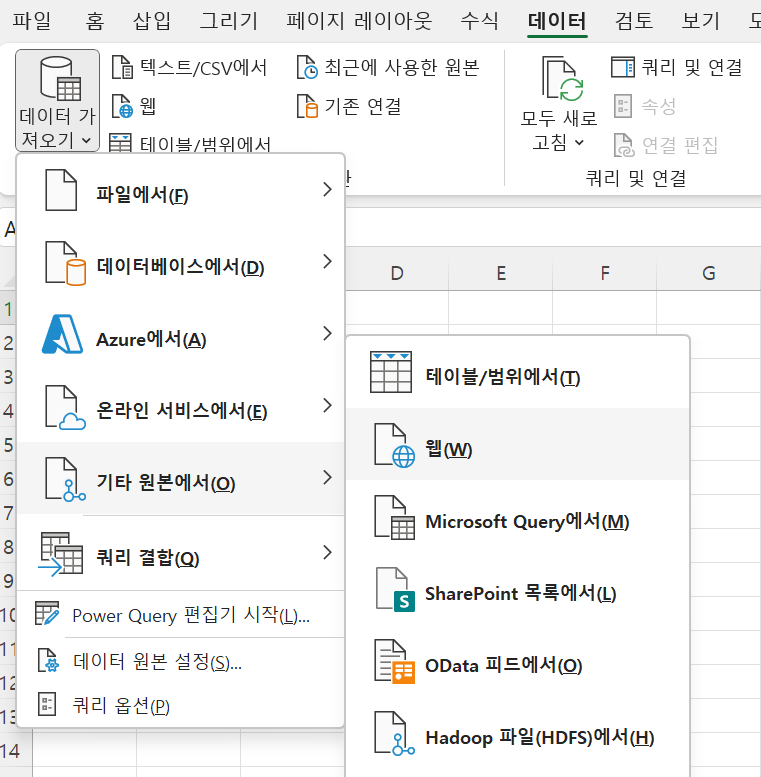
Task: Click the 파일에서 blank document icon
Action: 61,190
